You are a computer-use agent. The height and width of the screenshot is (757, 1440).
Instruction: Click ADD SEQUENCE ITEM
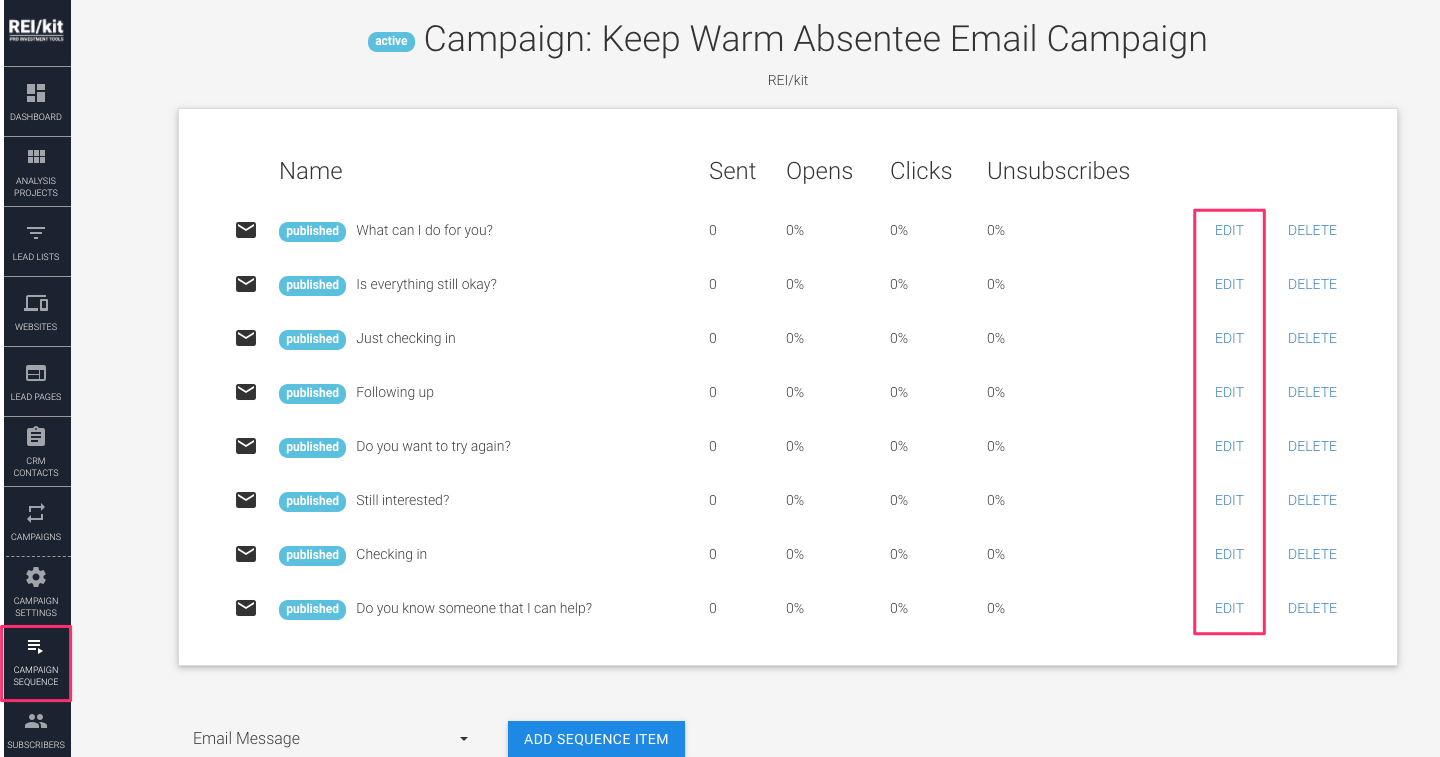(x=596, y=738)
